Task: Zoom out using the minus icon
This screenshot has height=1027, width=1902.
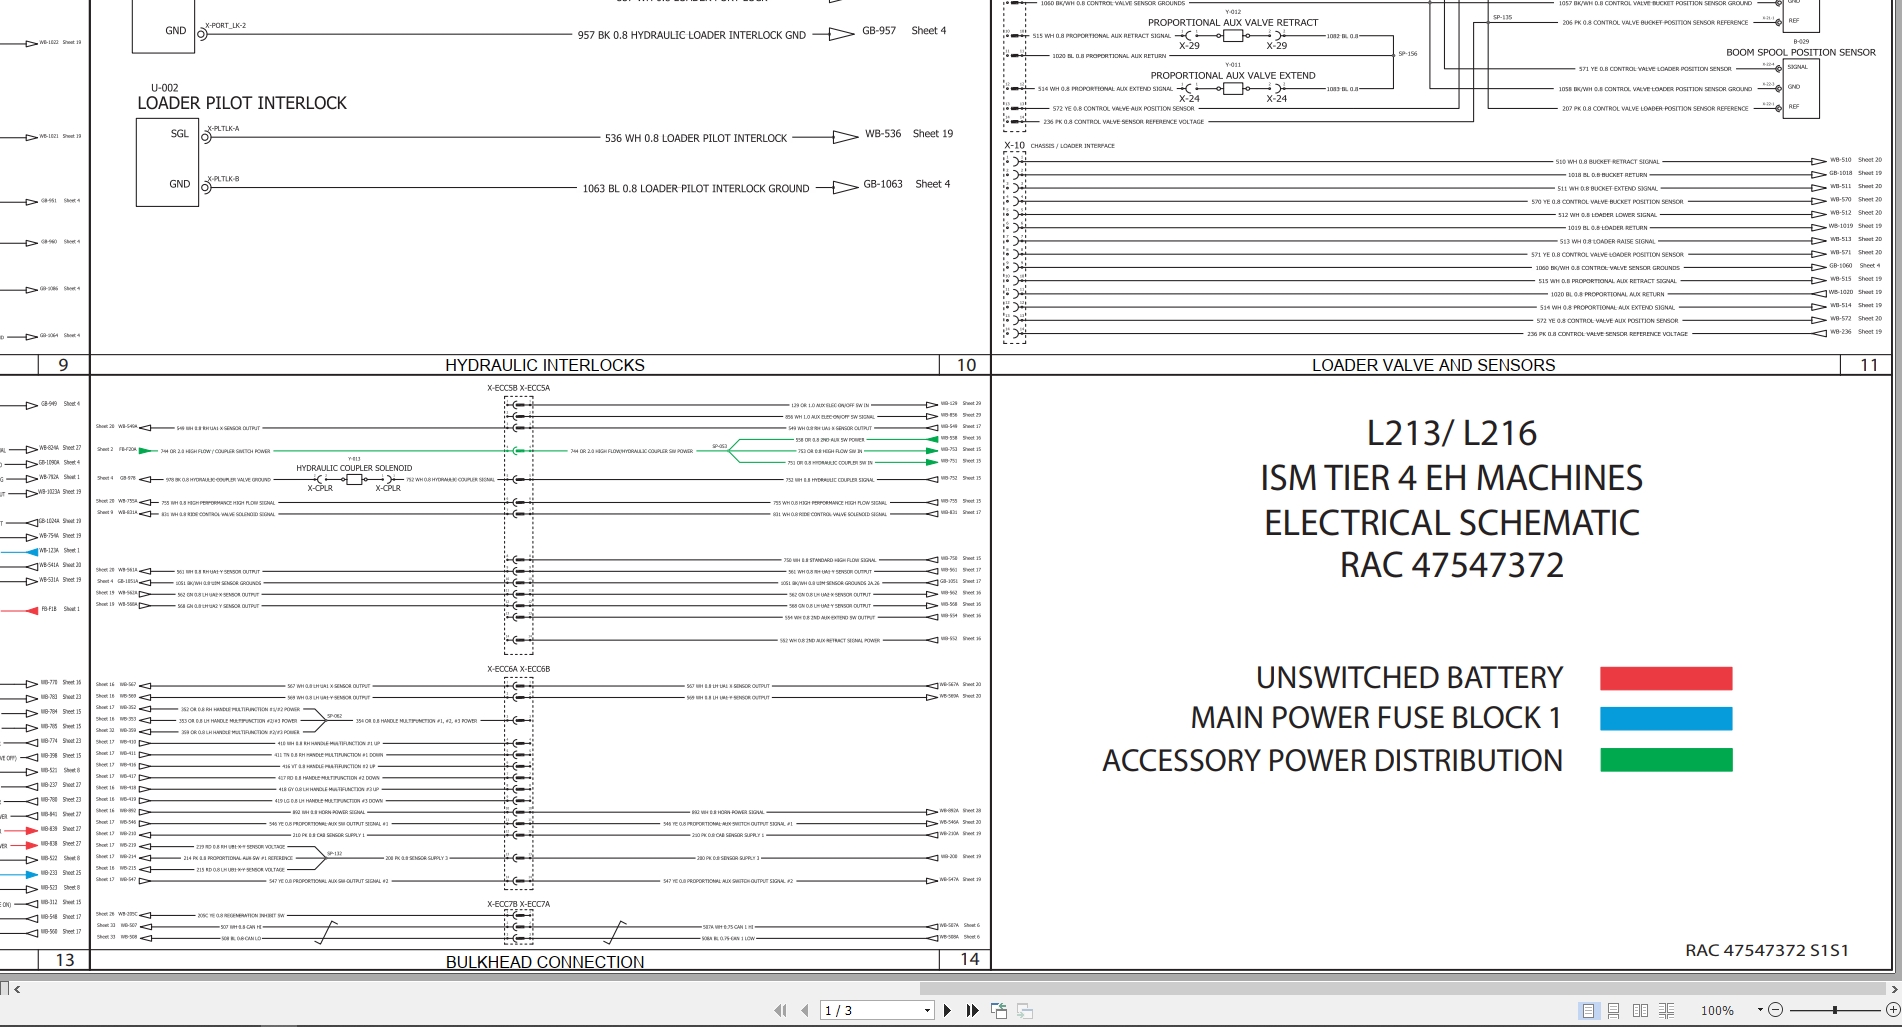Action: (x=1776, y=1011)
